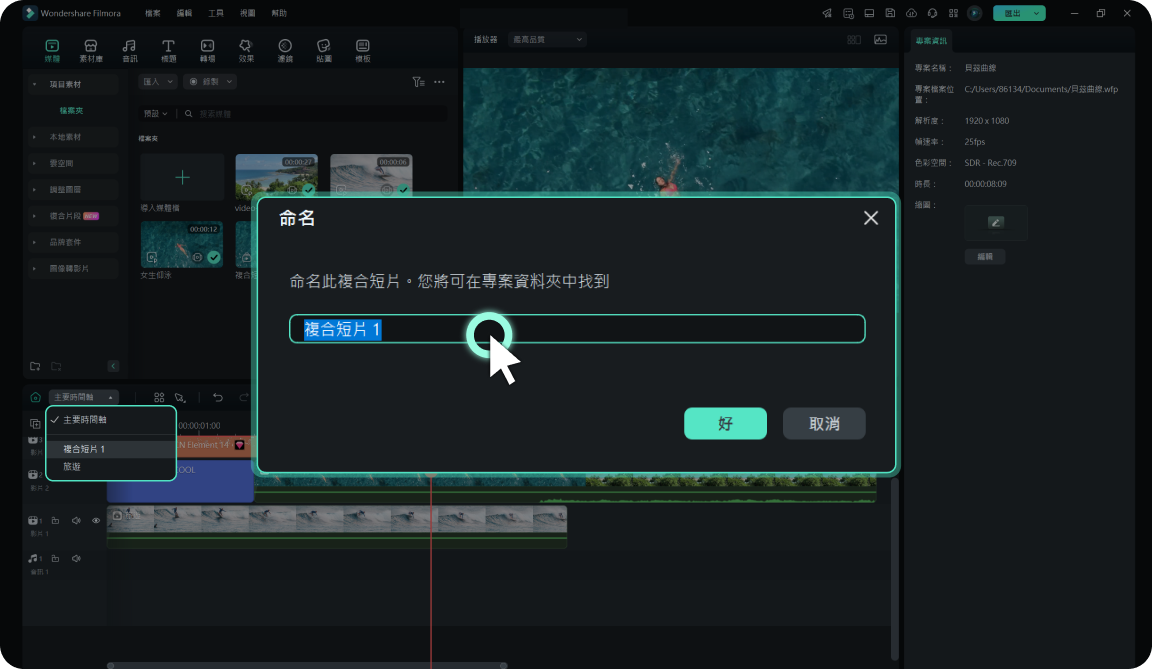
Task: Click the paper plane share icon
Action: tap(827, 13)
